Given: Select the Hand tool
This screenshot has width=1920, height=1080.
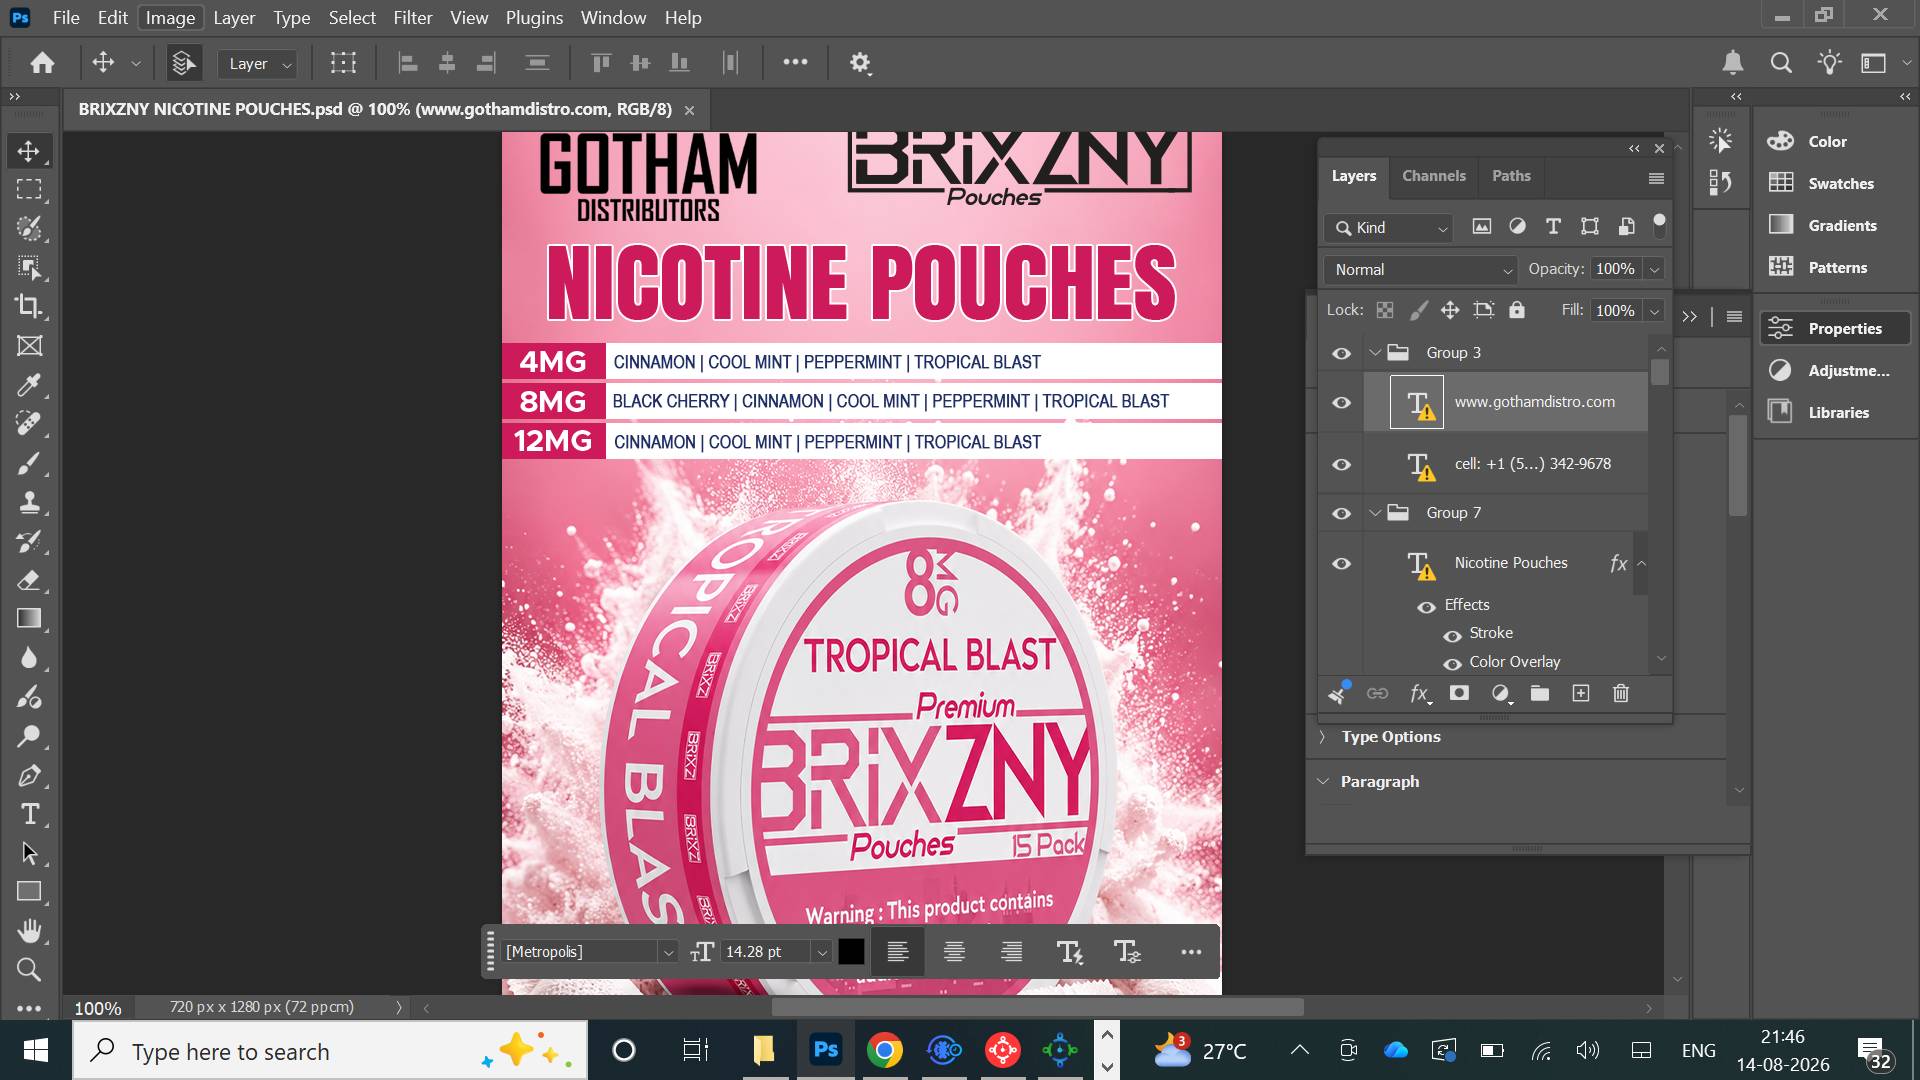Looking at the screenshot, I should tap(29, 931).
